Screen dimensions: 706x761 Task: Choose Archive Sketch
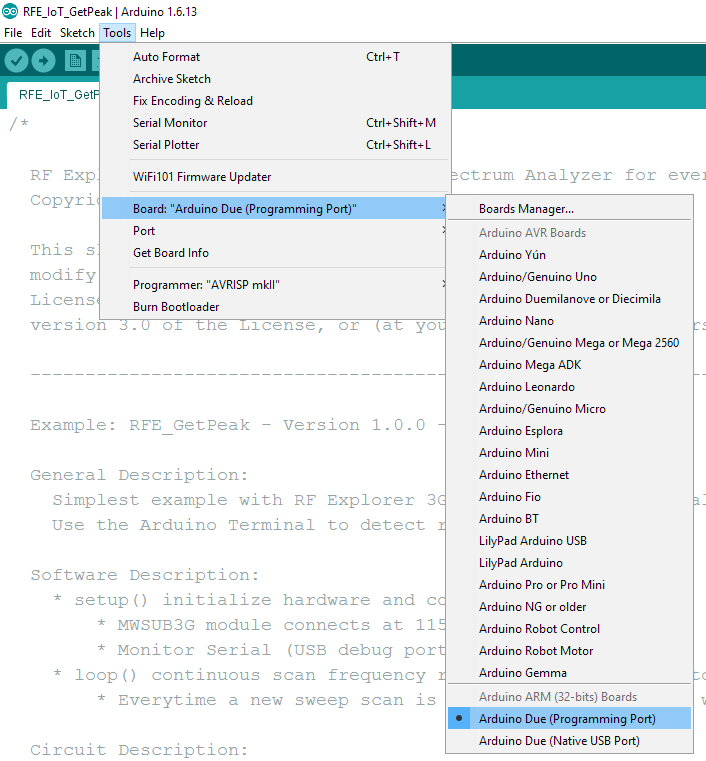(x=275, y=79)
